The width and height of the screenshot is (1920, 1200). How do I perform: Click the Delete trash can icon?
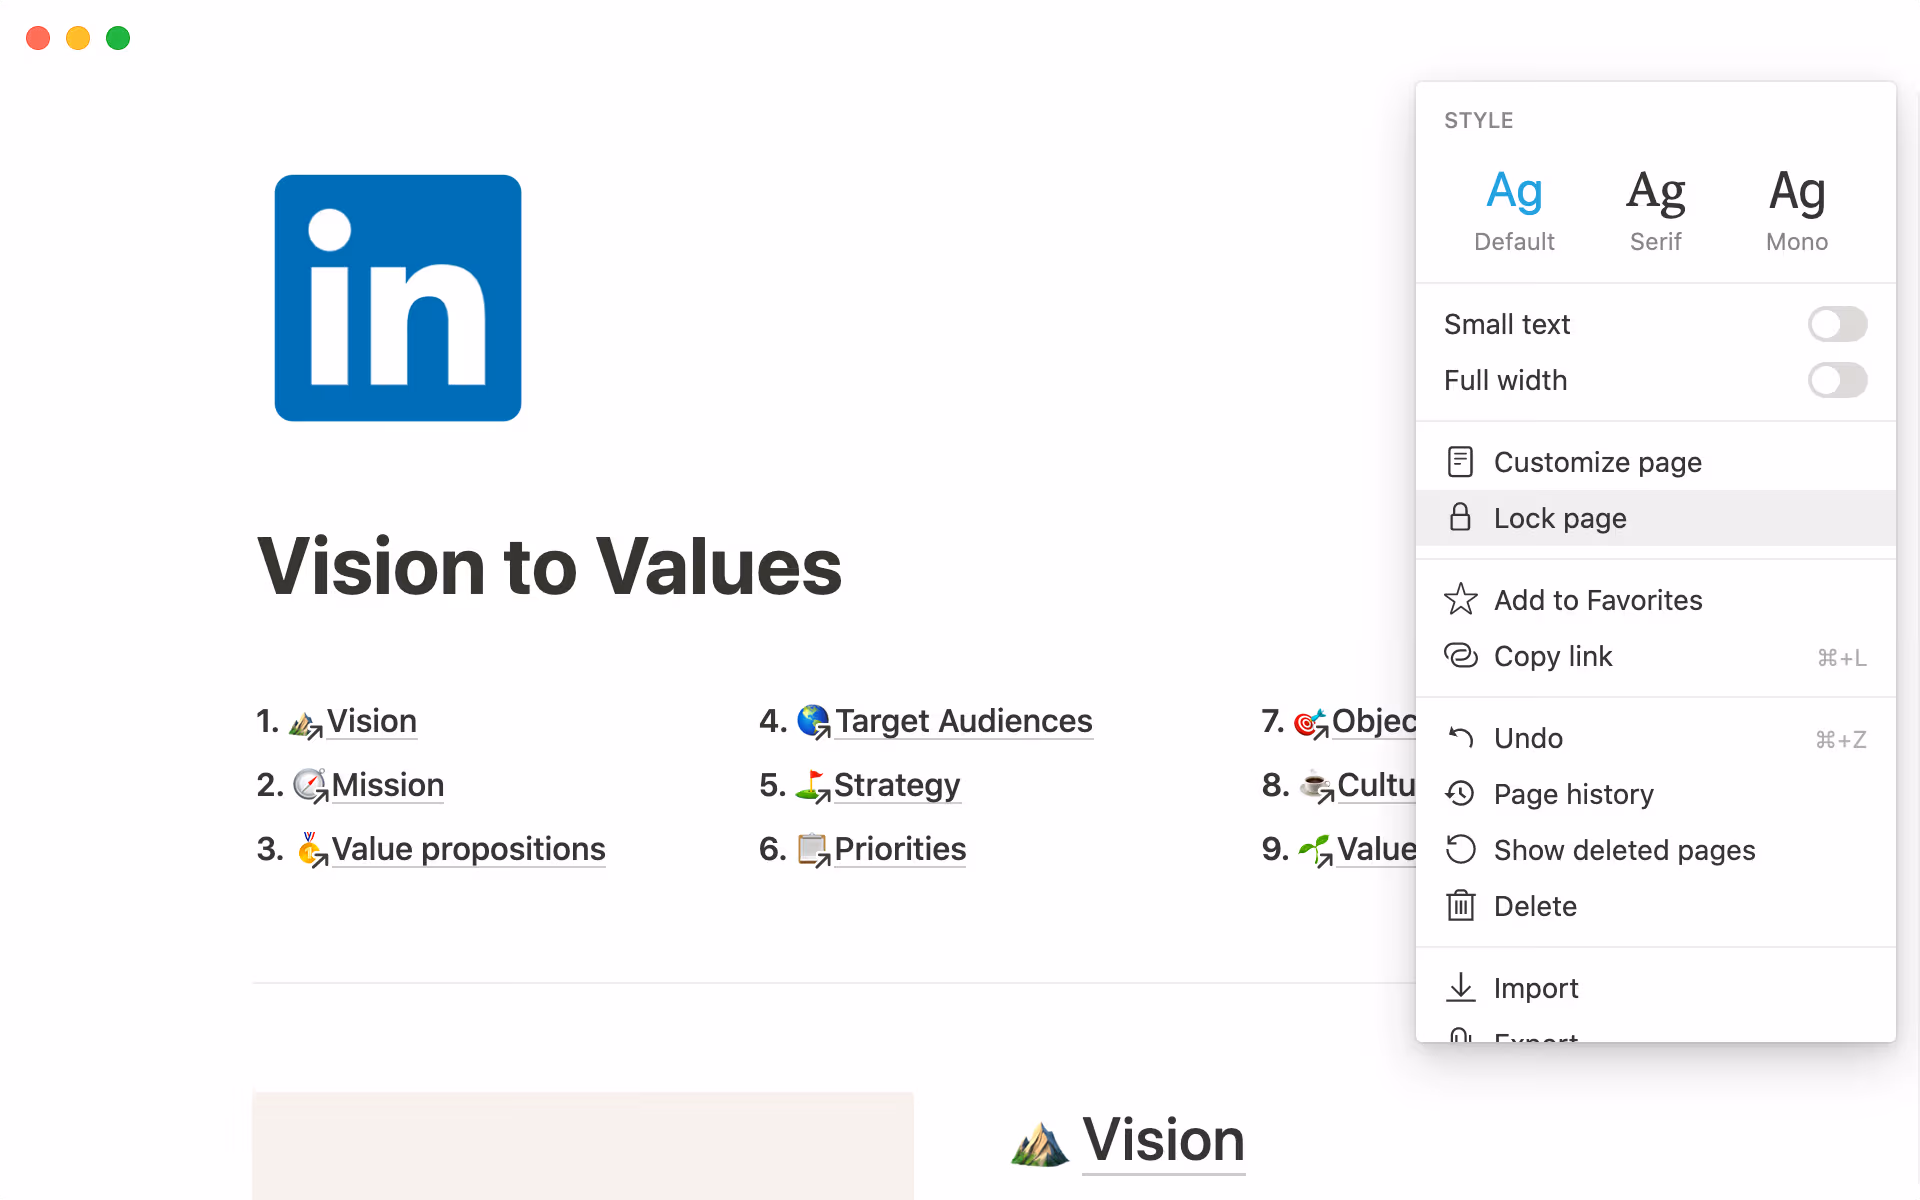[1460, 906]
